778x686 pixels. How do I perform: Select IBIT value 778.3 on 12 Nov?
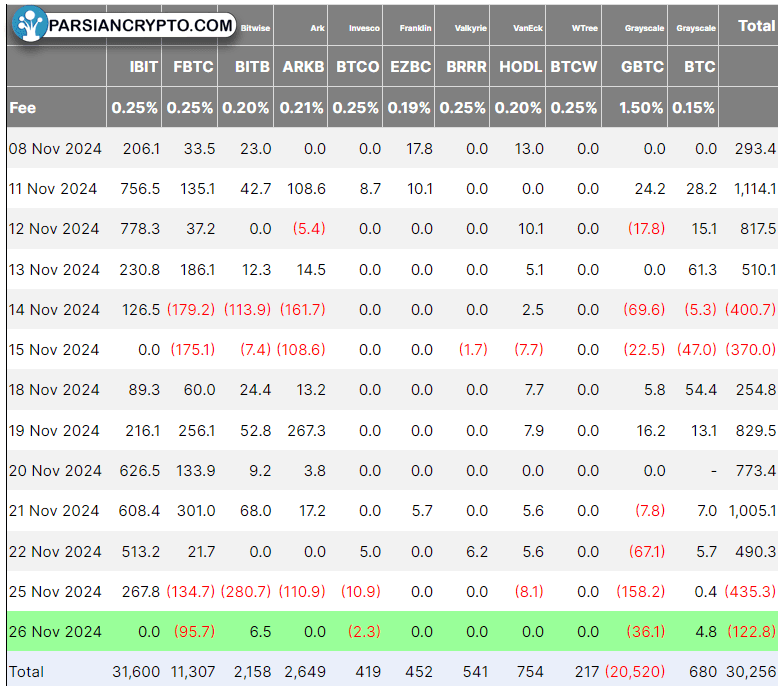coord(140,229)
